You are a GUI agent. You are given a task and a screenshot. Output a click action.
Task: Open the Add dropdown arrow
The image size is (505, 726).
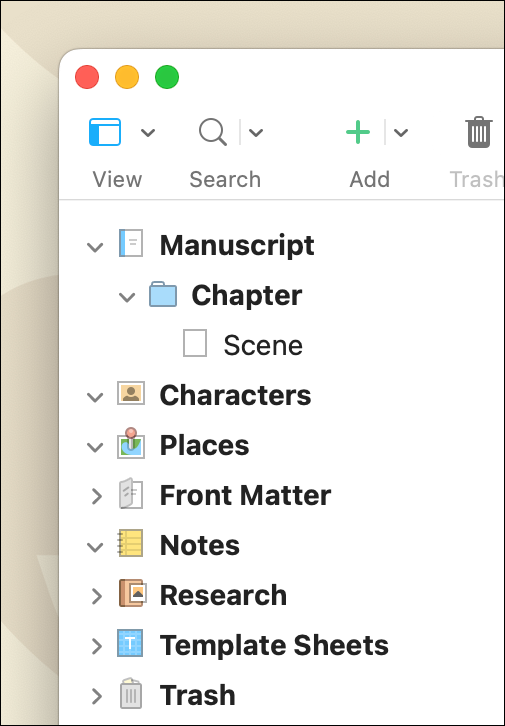click(401, 133)
